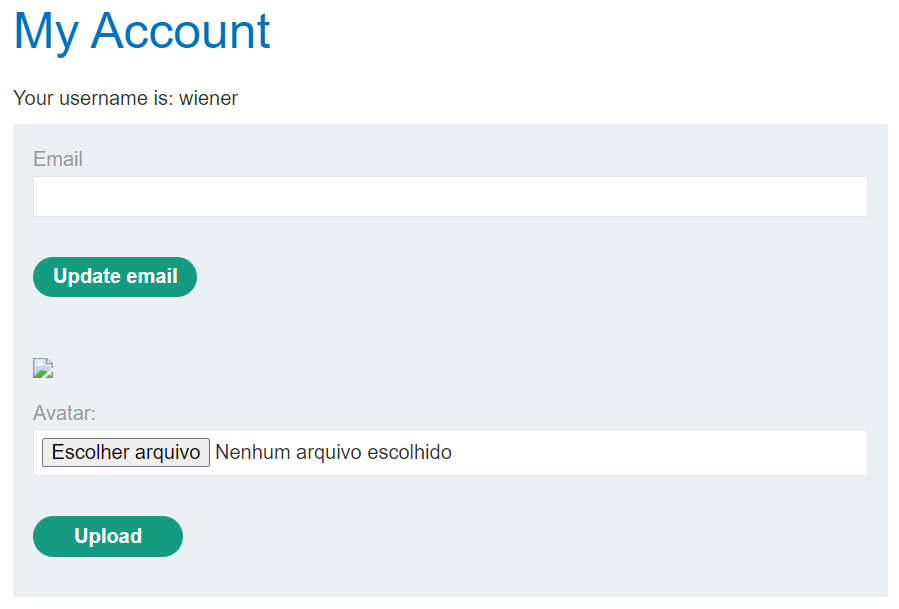Click the broken avatar image icon
The image size is (899, 609).
pyautogui.click(x=42, y=369)
